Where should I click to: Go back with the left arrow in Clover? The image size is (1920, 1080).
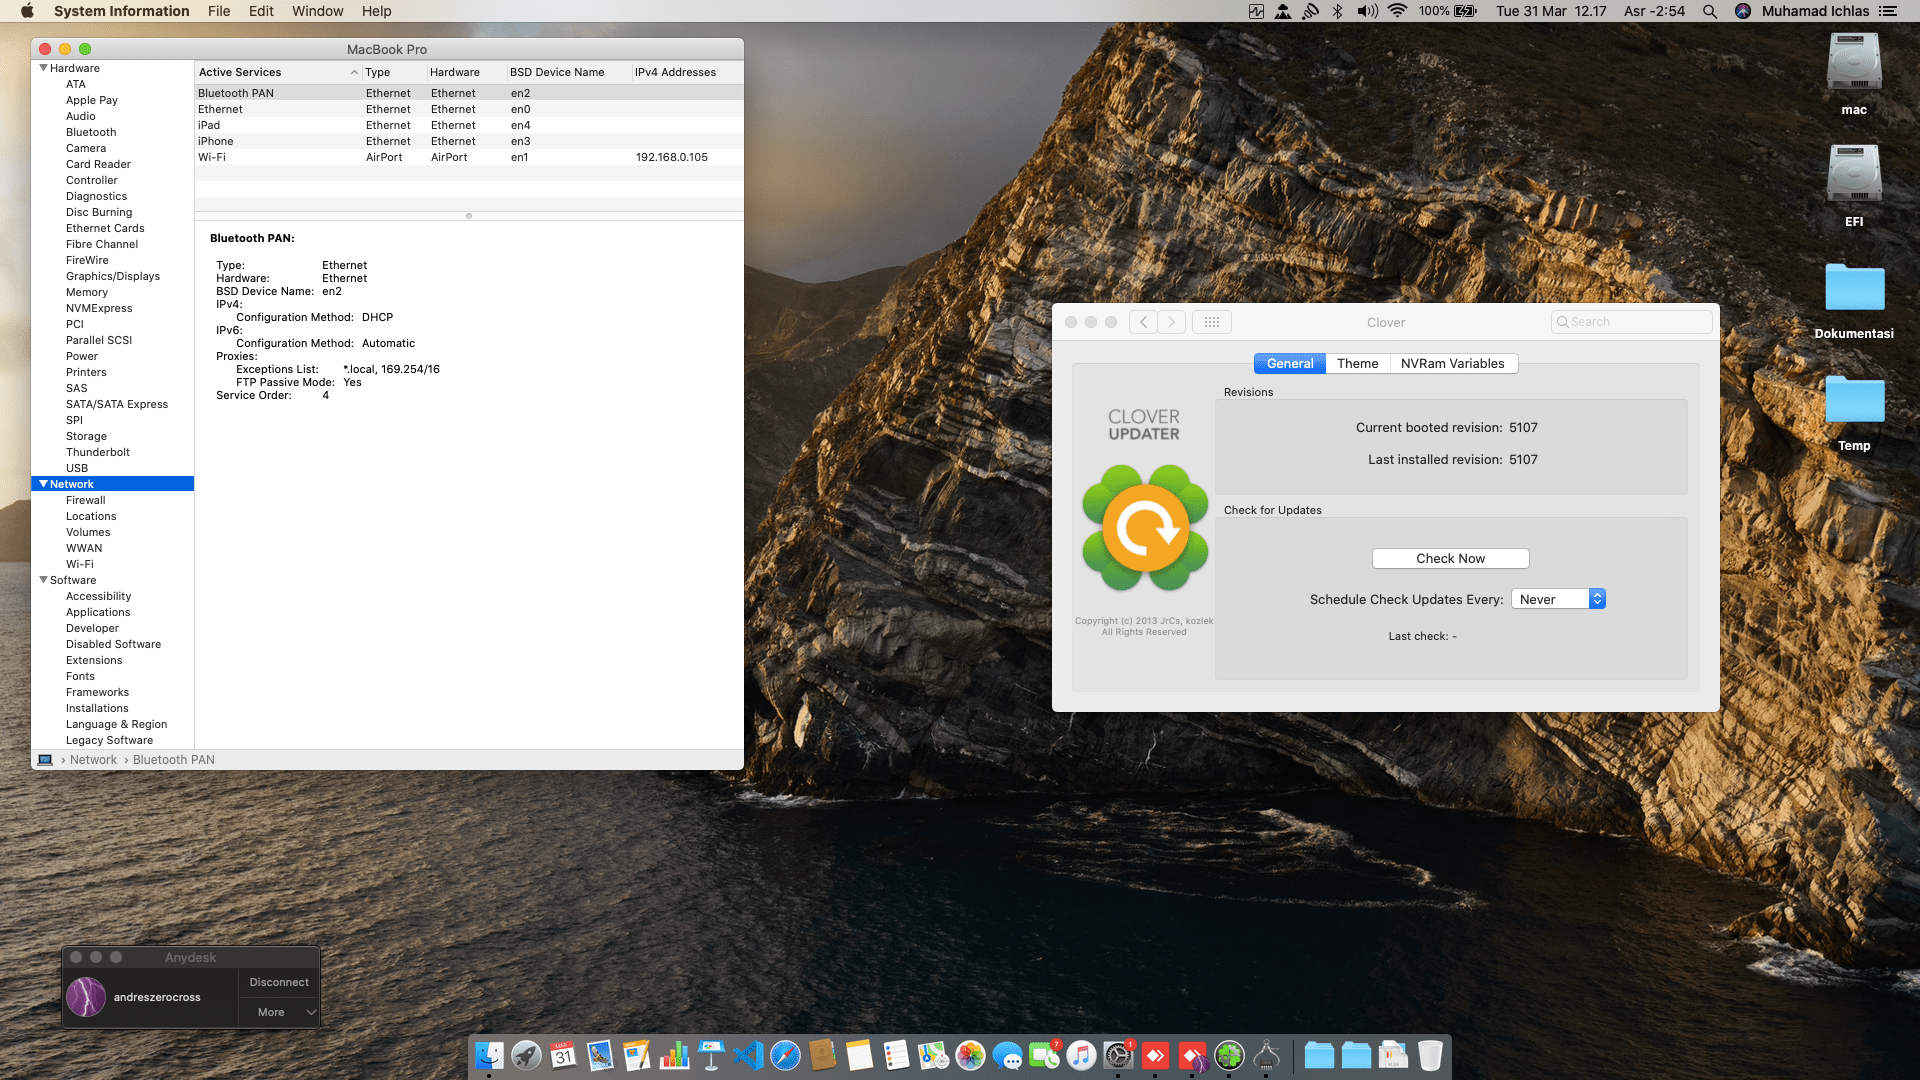click(1143, 322)
